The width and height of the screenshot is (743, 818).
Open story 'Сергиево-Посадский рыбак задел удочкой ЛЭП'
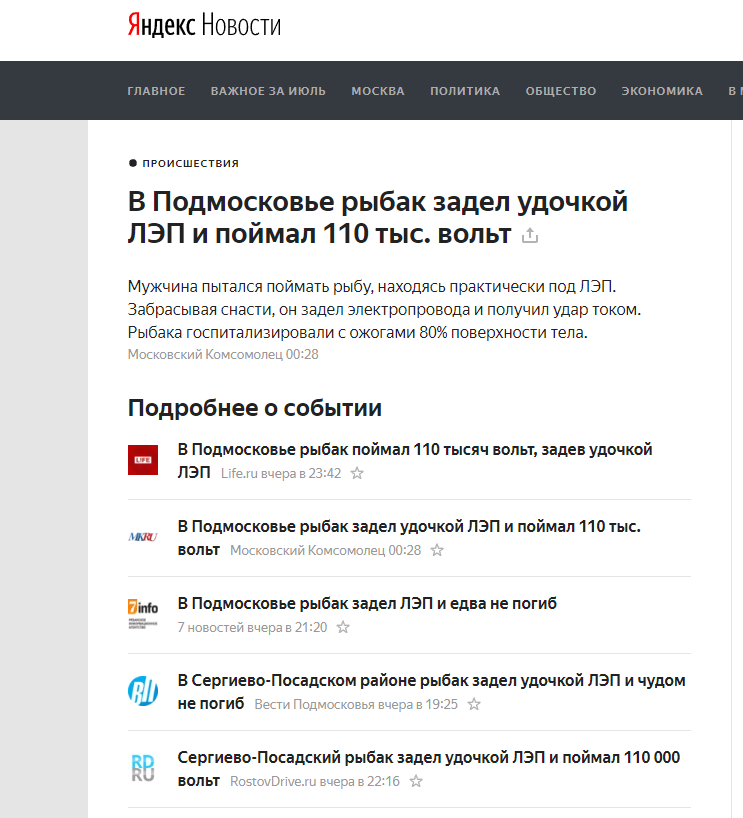[x=429, y=768]
